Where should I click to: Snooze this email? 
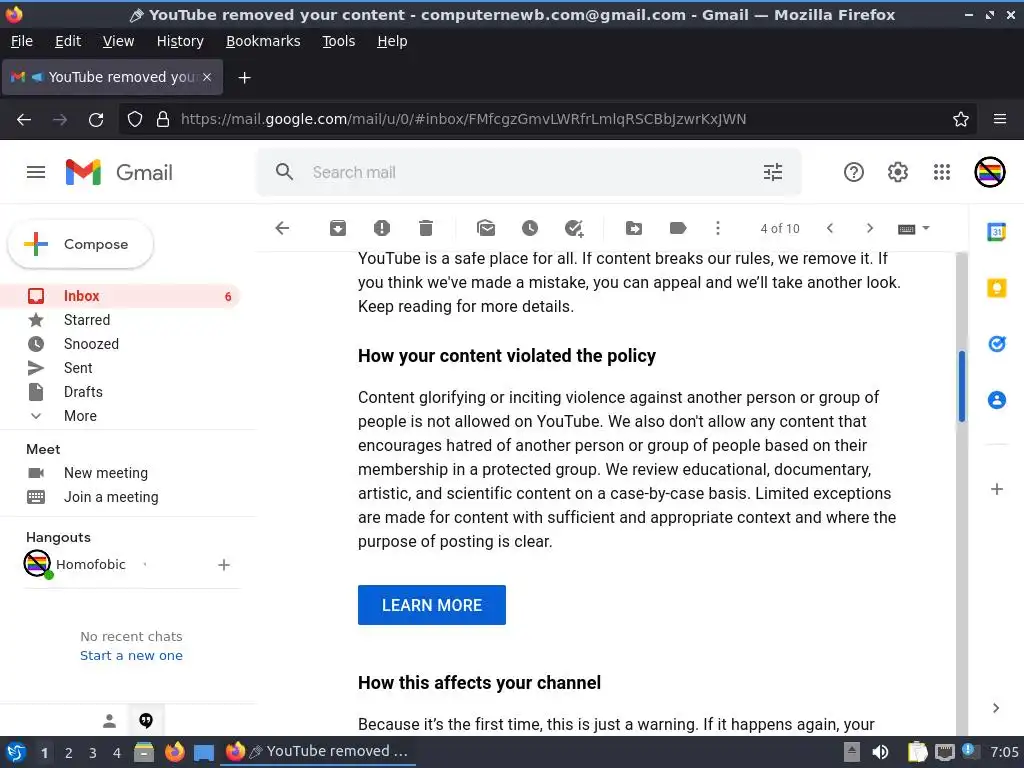530,228
